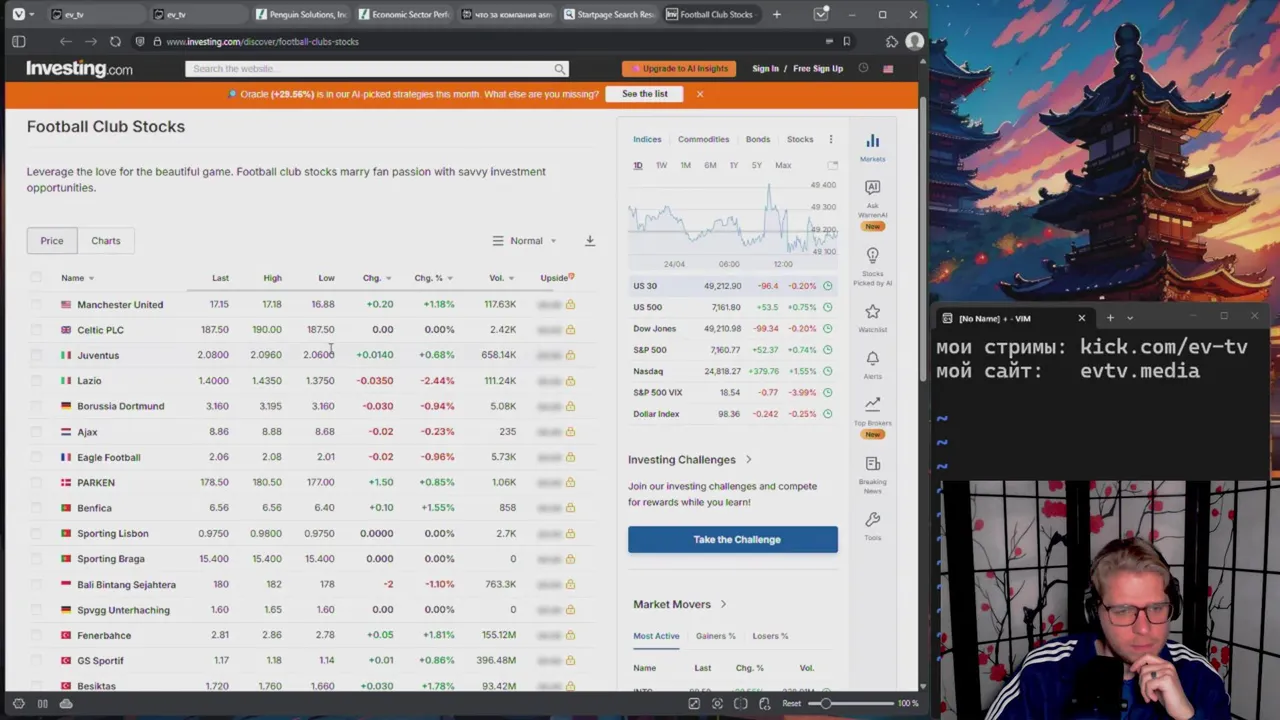Sort table by Name column arrow

(x=91, y=278)
